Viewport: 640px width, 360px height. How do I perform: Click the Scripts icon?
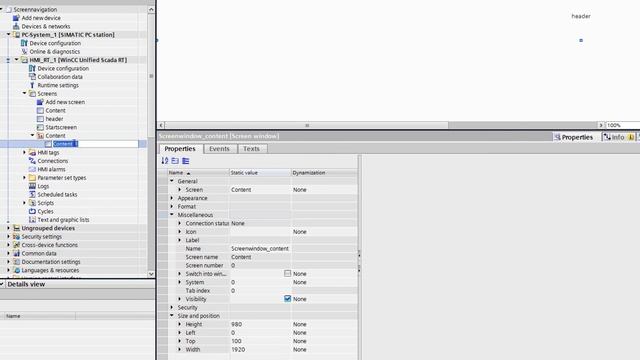[x=32, y=203]
